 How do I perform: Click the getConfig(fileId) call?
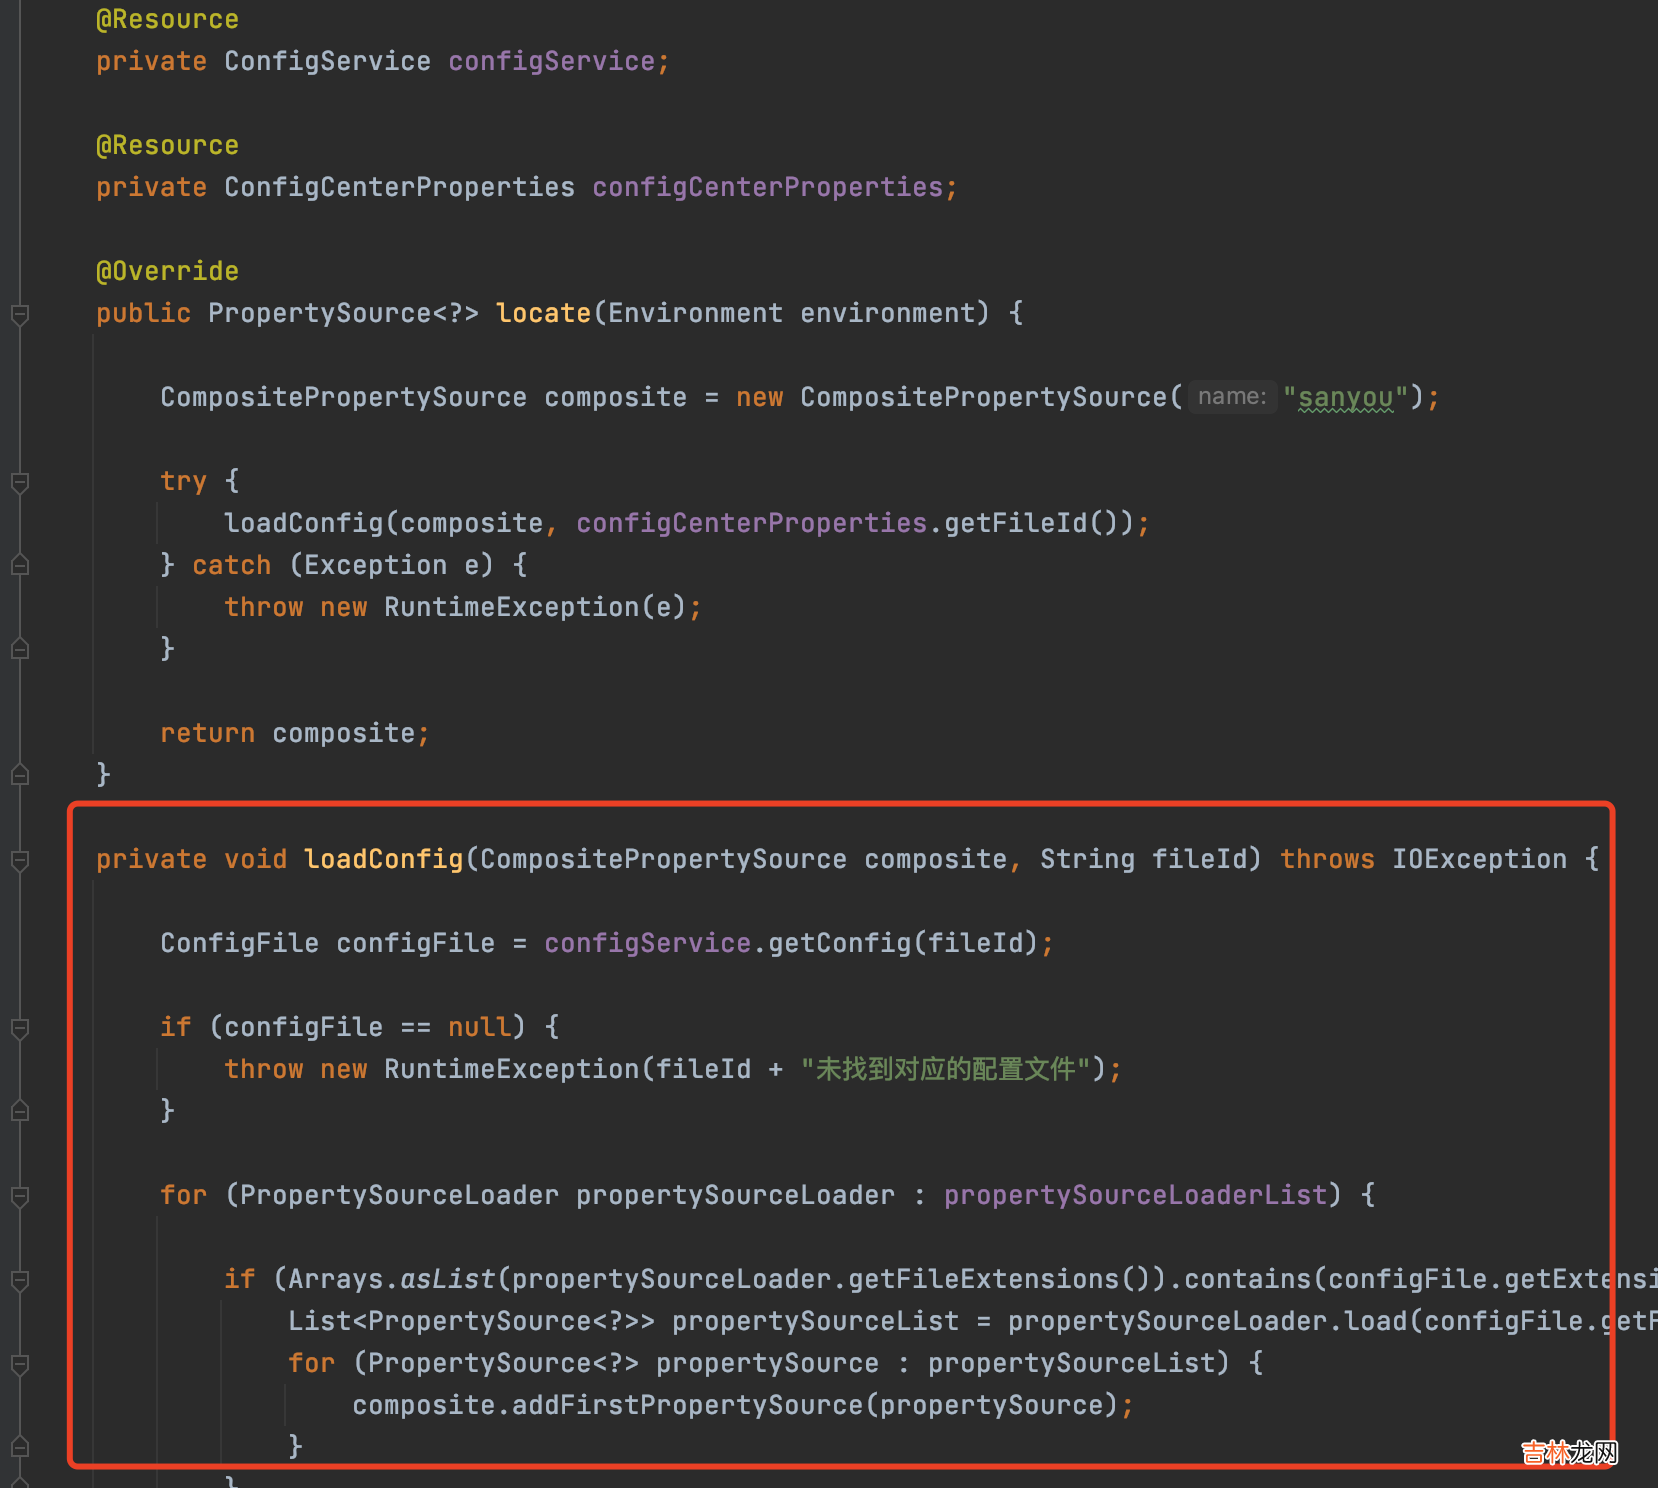click(903, 943)
